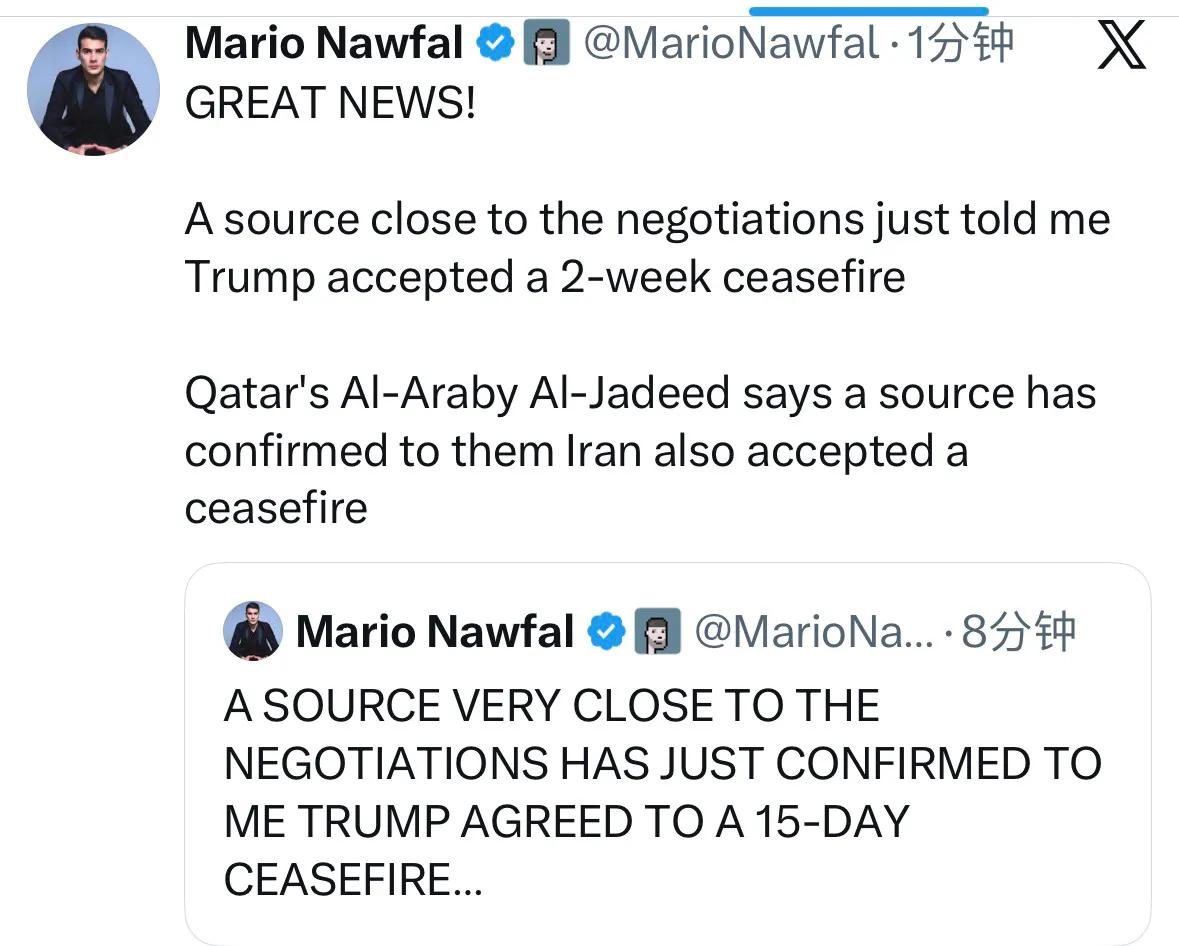Click the "GREAT NEWS!" text line

331,104
